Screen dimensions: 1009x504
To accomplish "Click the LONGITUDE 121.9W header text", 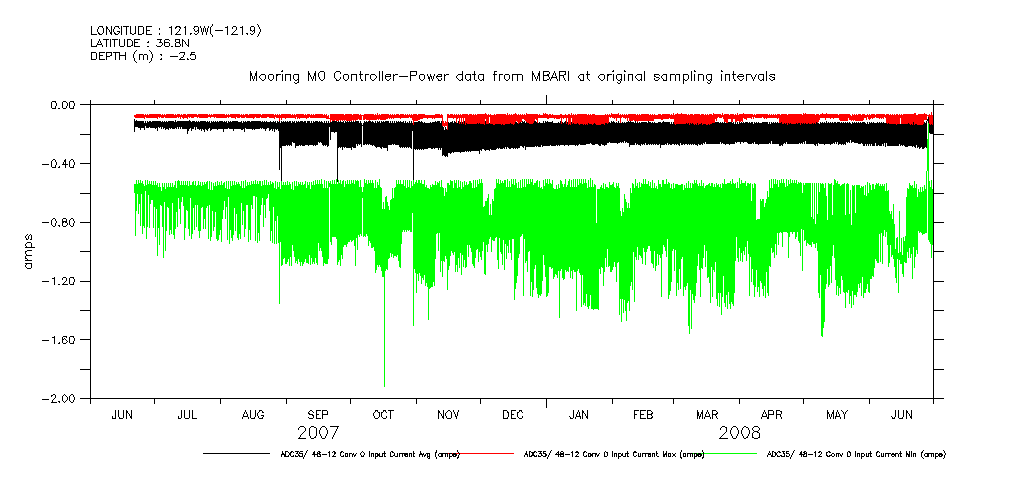I will (176, 30).
